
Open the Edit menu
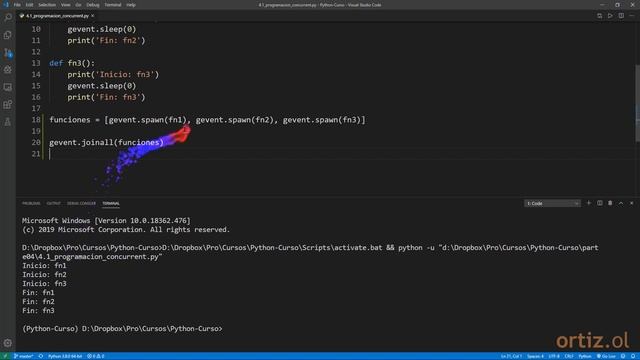pyautogui.click(x=29, y=5)
